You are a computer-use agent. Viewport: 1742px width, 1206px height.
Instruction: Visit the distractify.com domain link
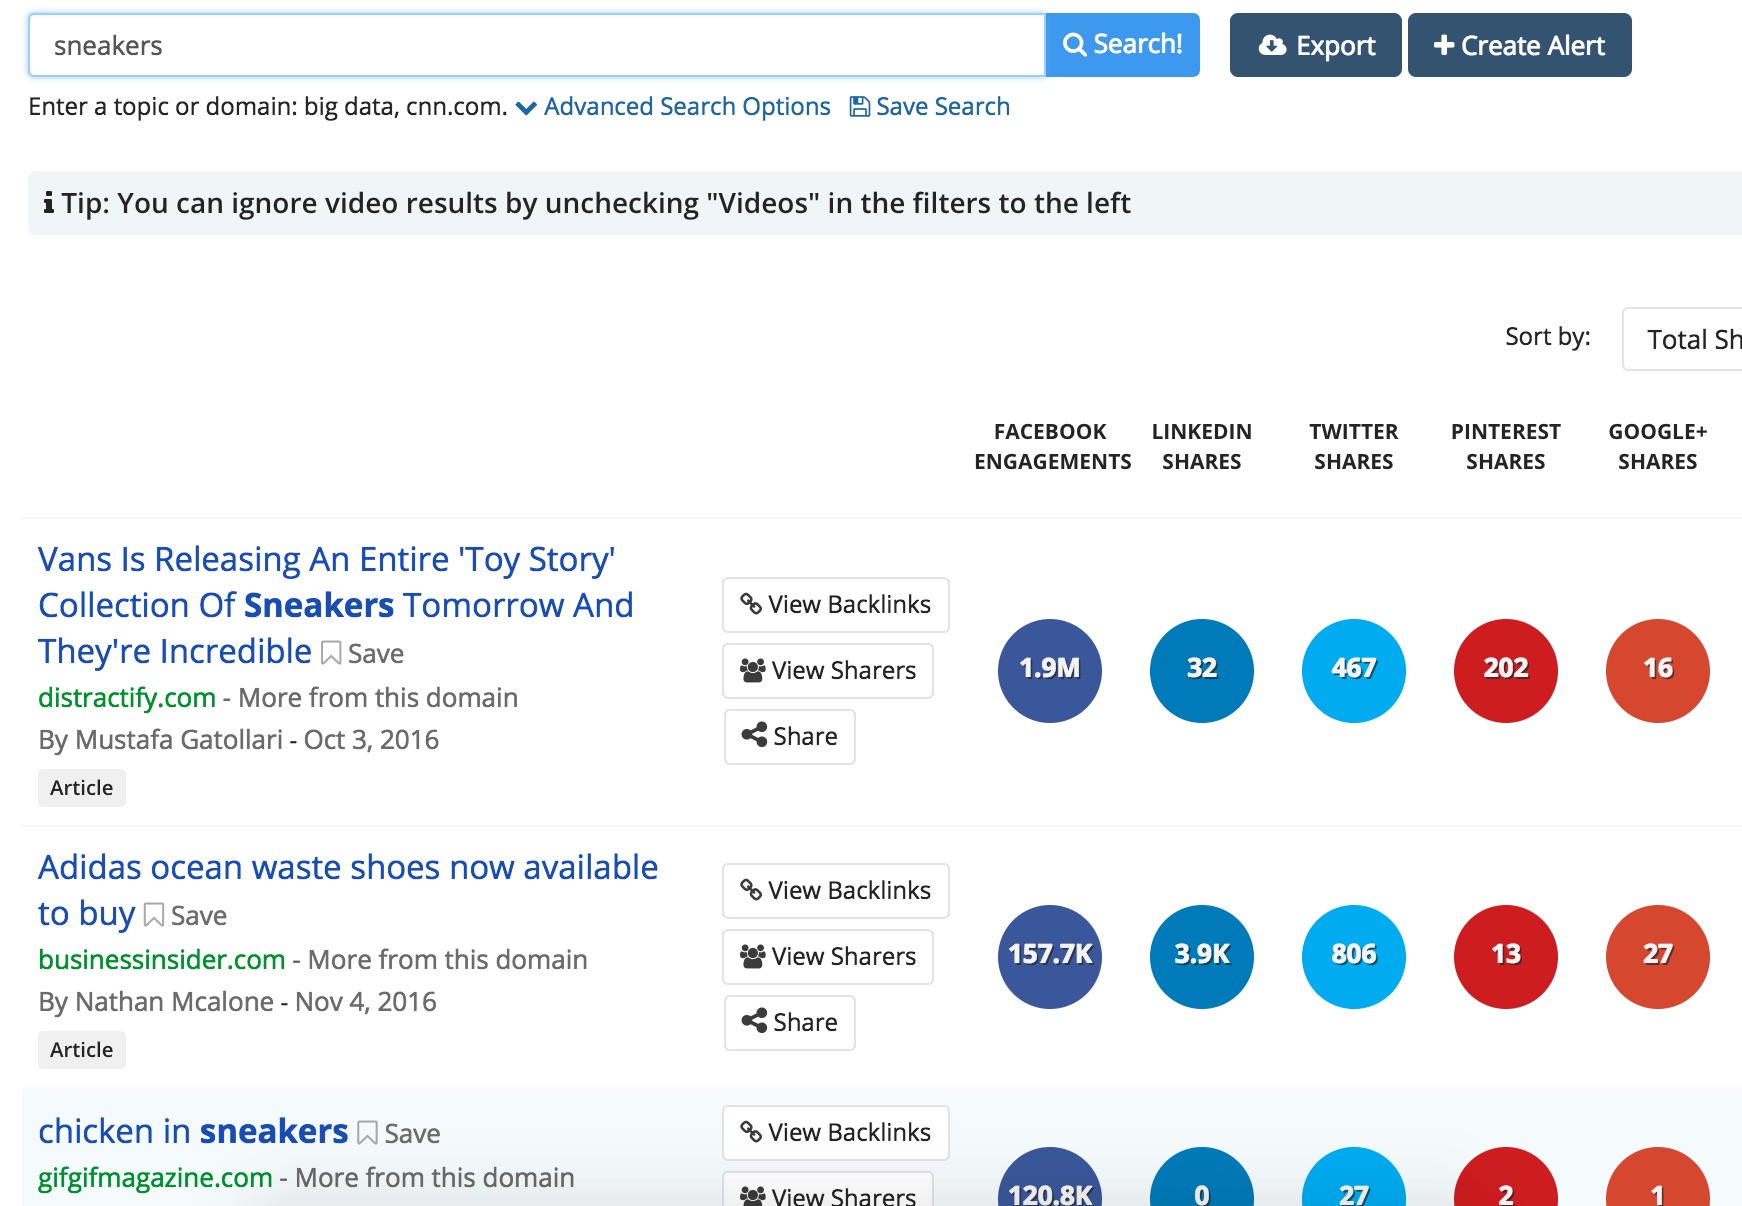[127, 698]
